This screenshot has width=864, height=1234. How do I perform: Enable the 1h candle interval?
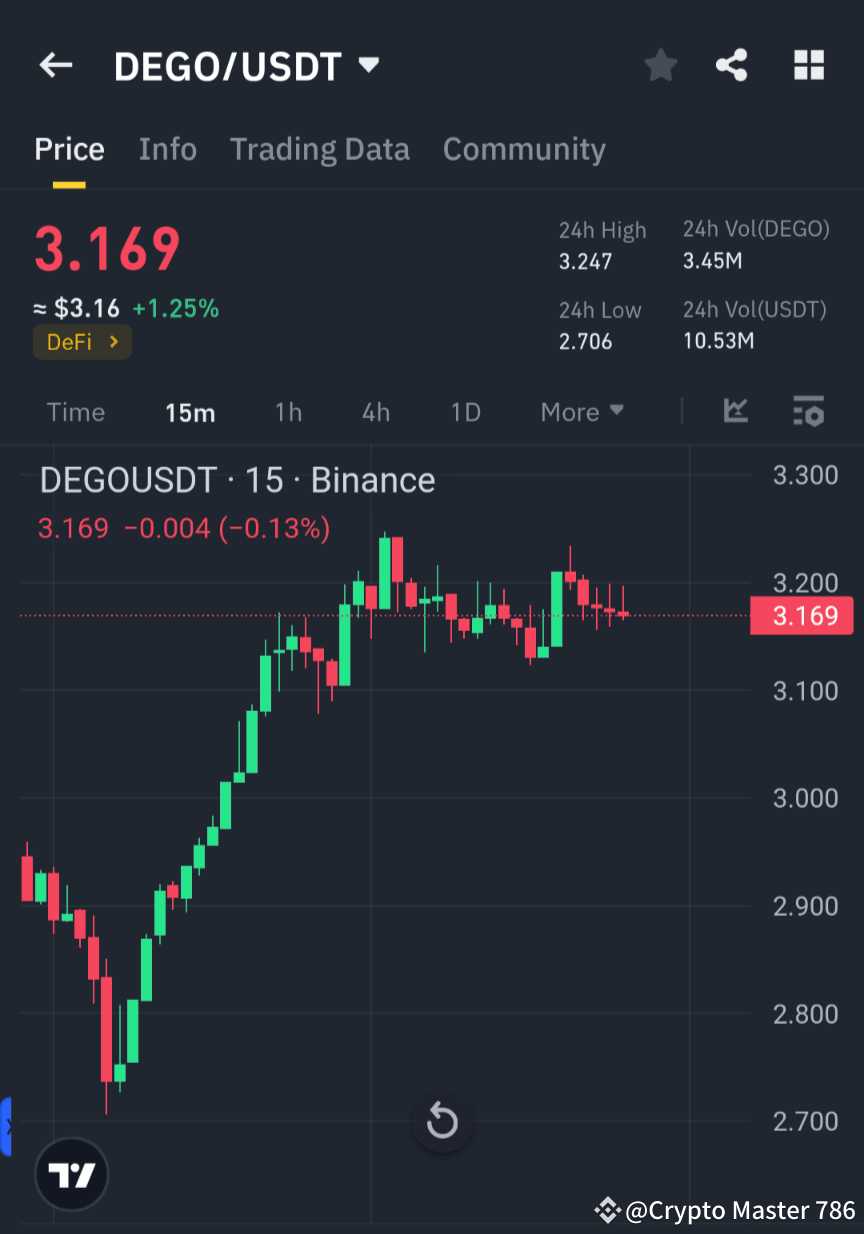point(288,411)
